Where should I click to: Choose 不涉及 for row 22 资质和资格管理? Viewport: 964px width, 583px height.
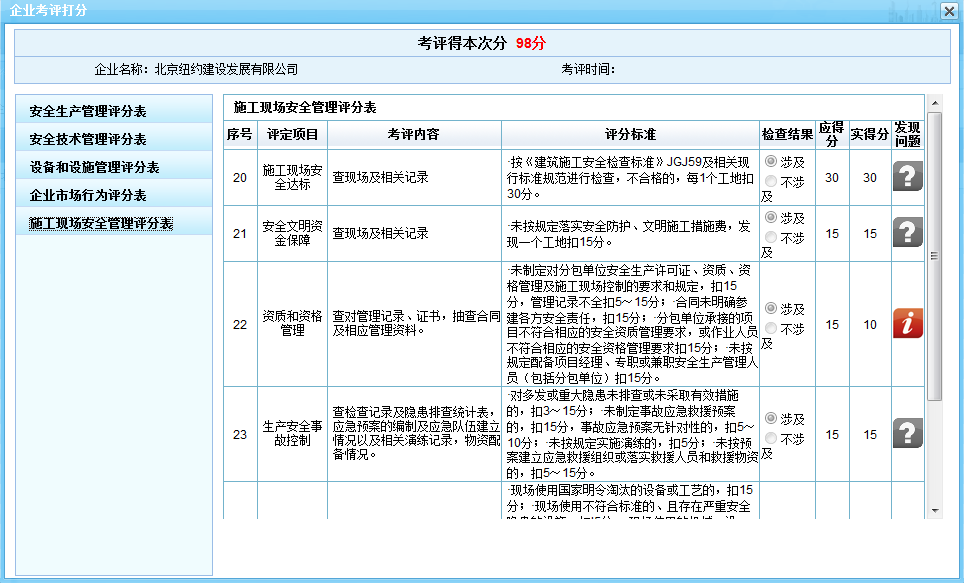point(771,328)
